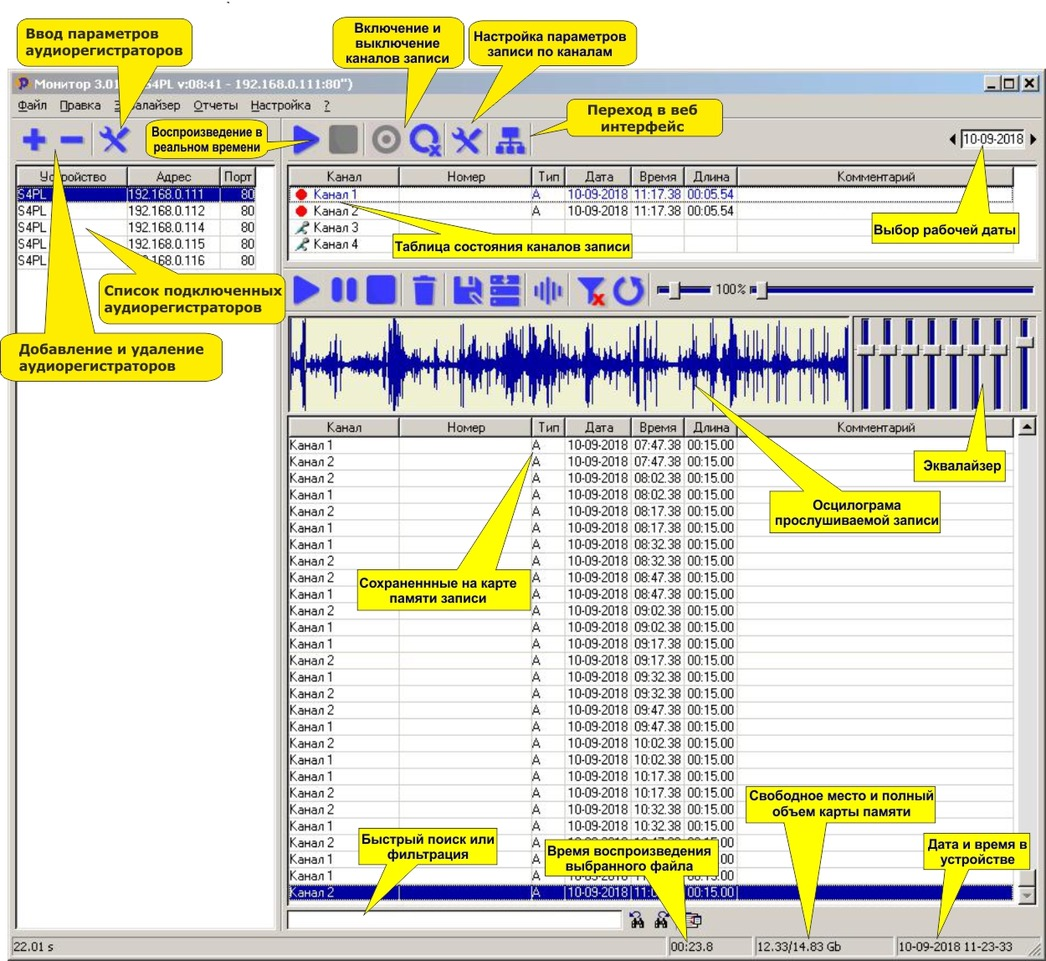Click the 100% volume slider handle
Viewport: 1046px width, 961px height.
coord(676,290)
